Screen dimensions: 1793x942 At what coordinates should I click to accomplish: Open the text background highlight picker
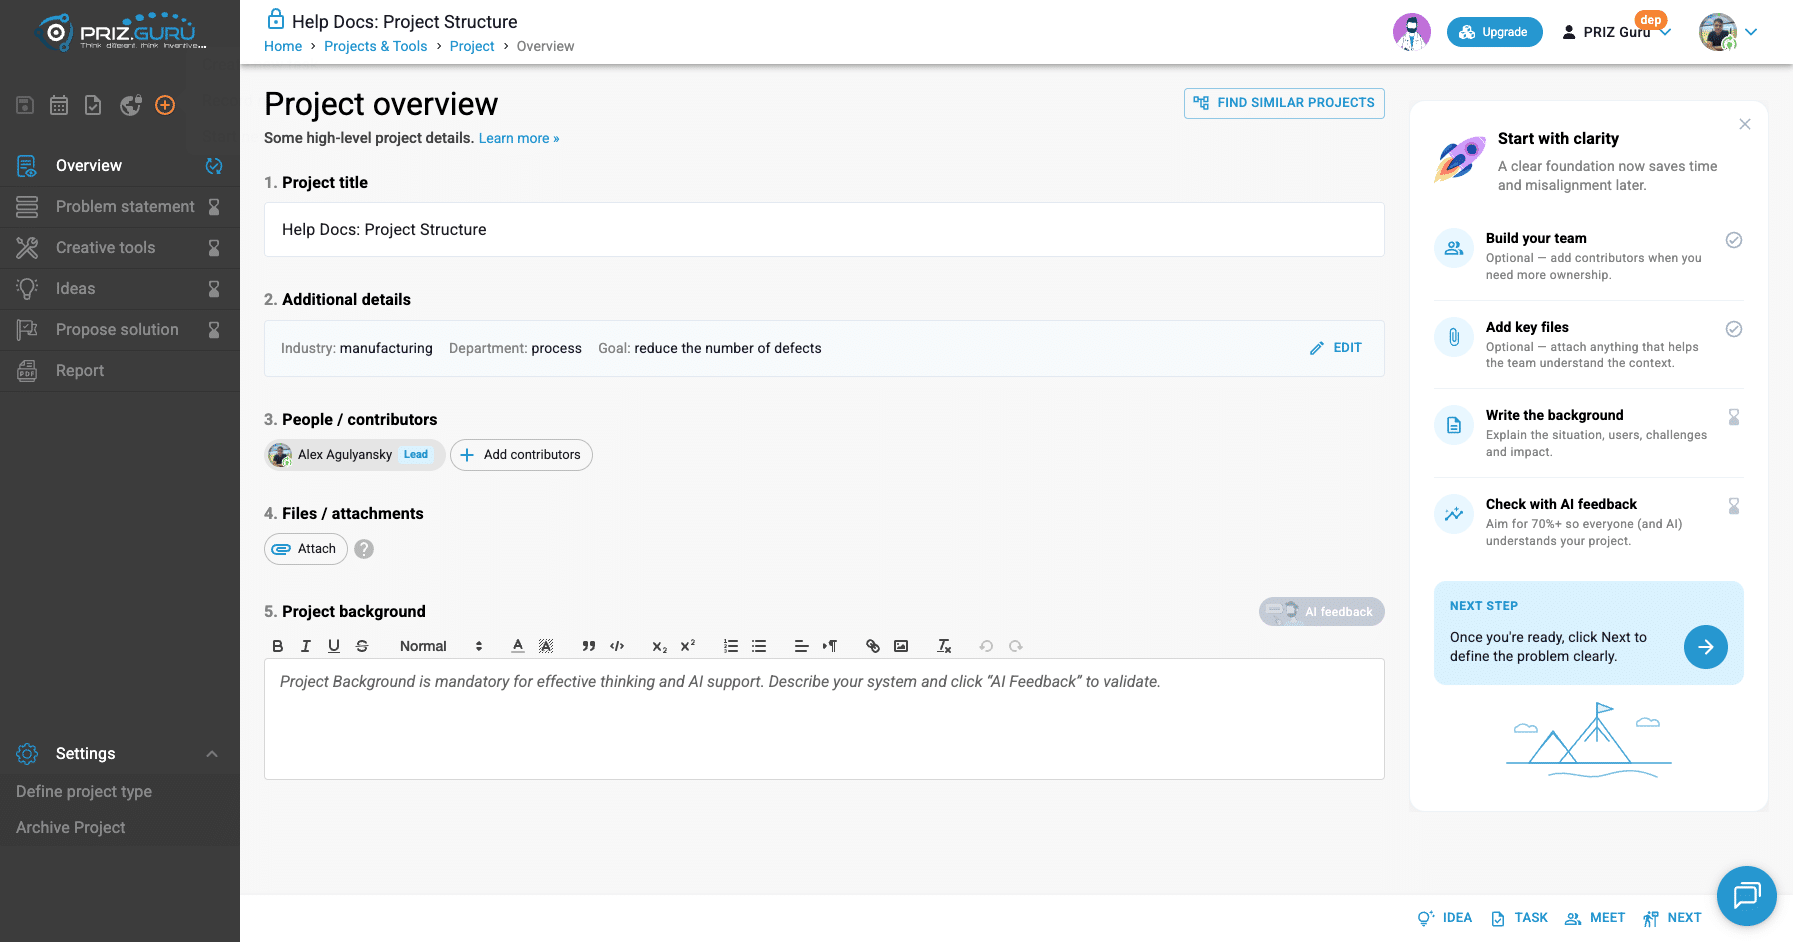click(546, 646)
